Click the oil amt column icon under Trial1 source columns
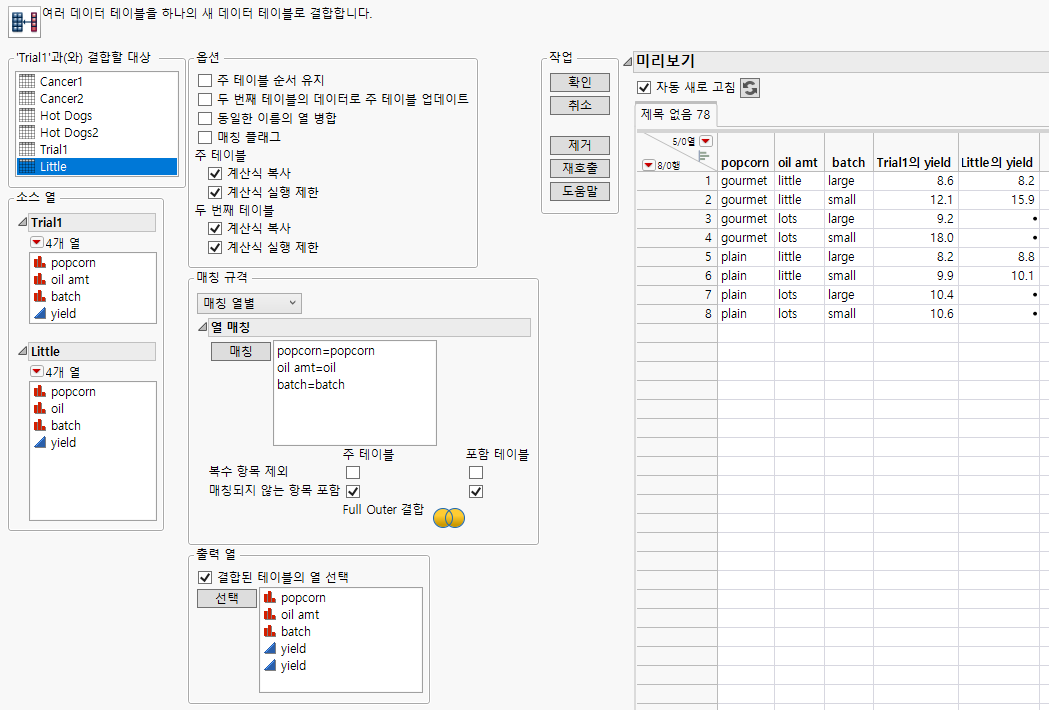The width and height of the screenshot is (1049, 710). click(x=40, y=279)
